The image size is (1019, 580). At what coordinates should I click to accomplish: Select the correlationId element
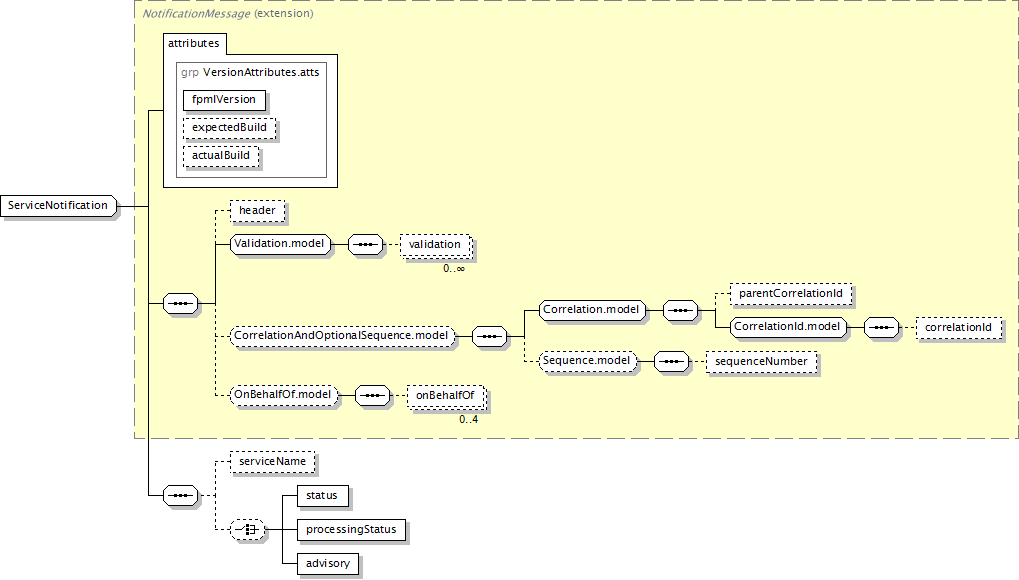[x=959, y=328]
